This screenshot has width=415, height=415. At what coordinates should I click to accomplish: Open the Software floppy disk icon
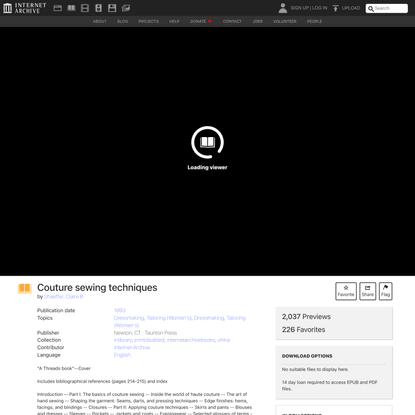112,8
